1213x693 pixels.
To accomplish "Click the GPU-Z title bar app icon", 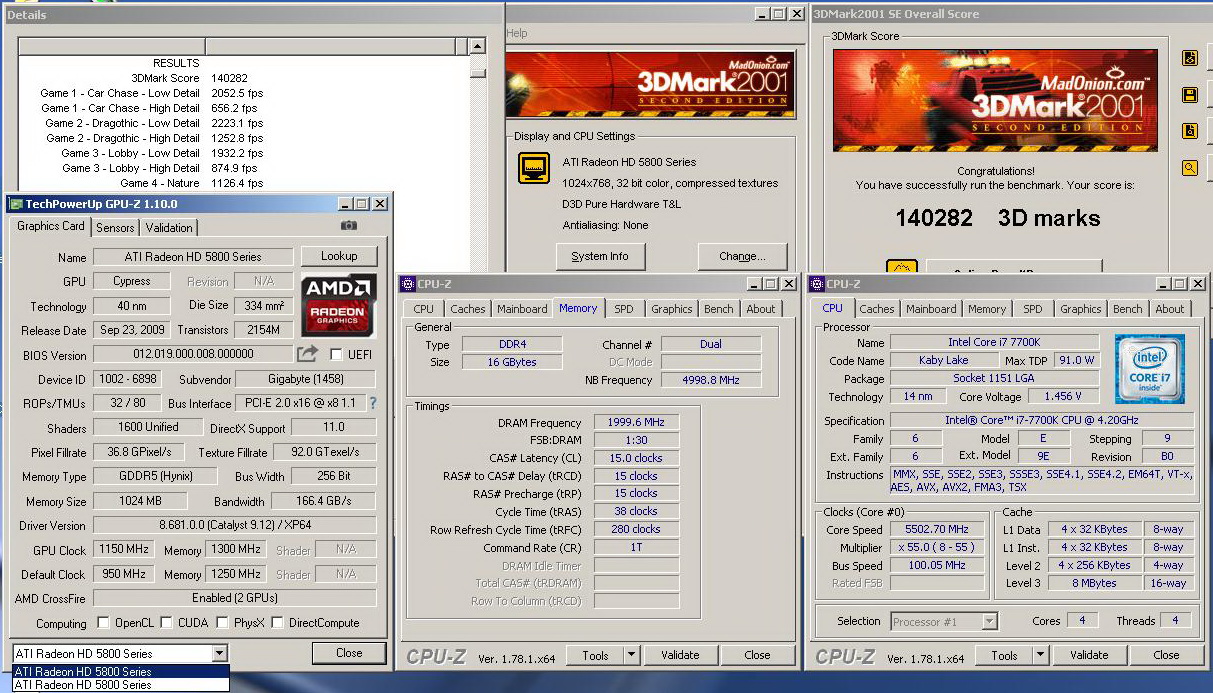I will coord(16,204).
